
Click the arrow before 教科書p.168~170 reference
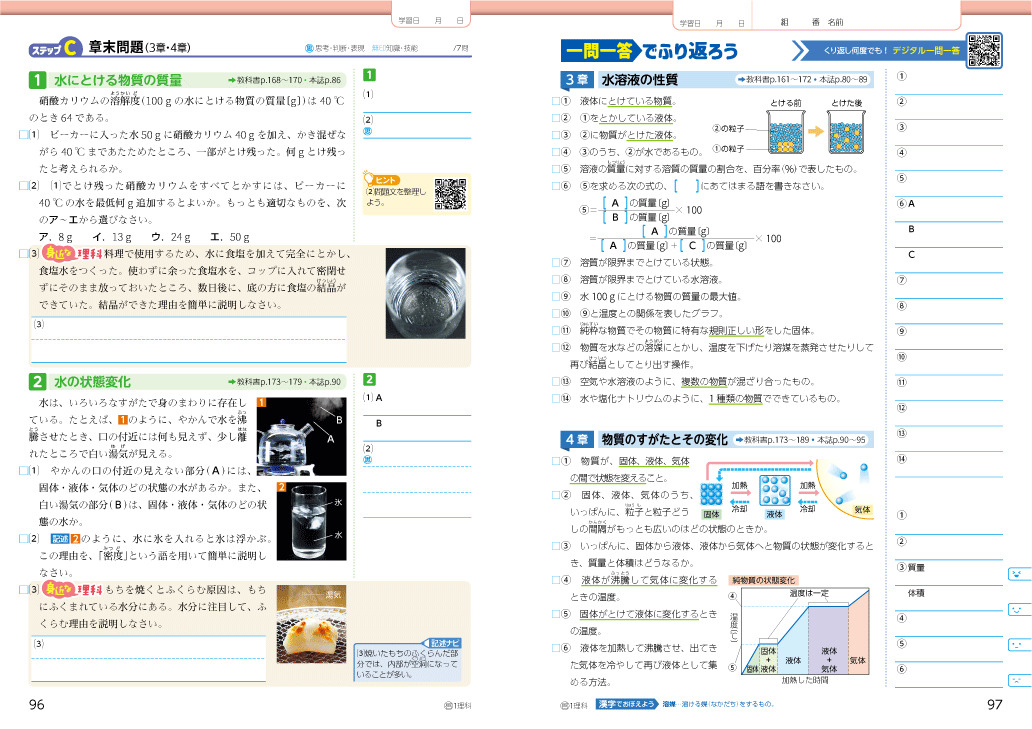(x=232, y=79)
